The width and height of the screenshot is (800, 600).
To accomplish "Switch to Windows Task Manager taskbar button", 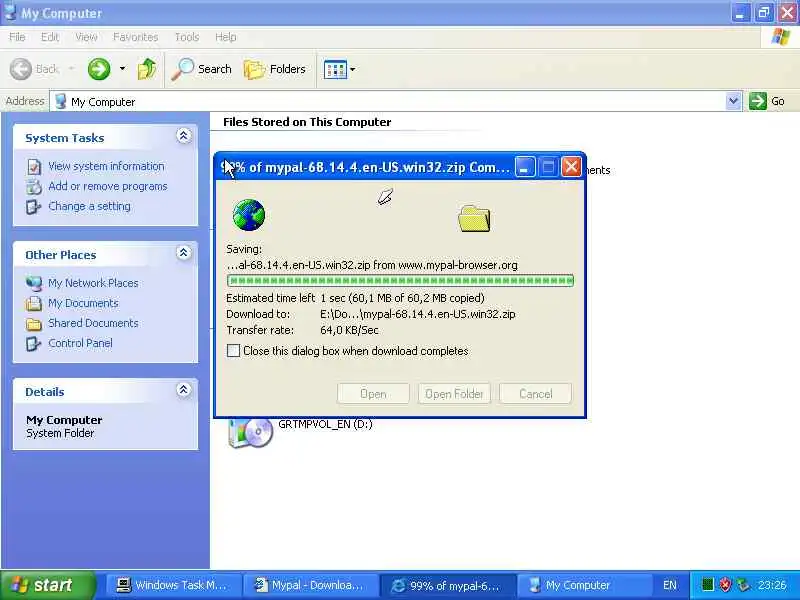I will pos(172,585).
